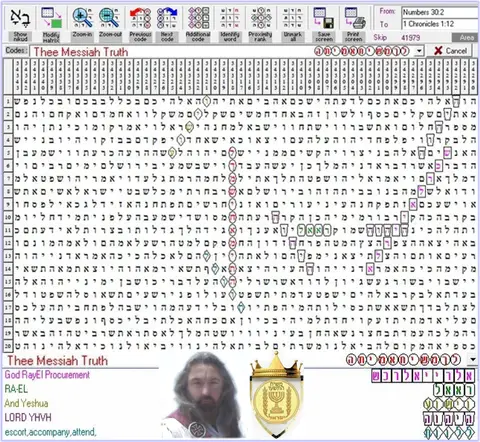
Task: Click the green boxed Hebrew RA-EL letters
Action: [x=453, y=390]
